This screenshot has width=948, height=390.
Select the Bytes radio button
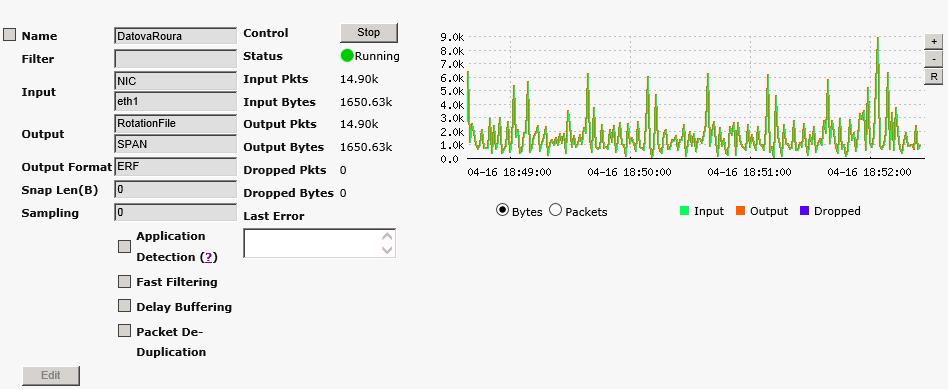[x=502, y=210]
